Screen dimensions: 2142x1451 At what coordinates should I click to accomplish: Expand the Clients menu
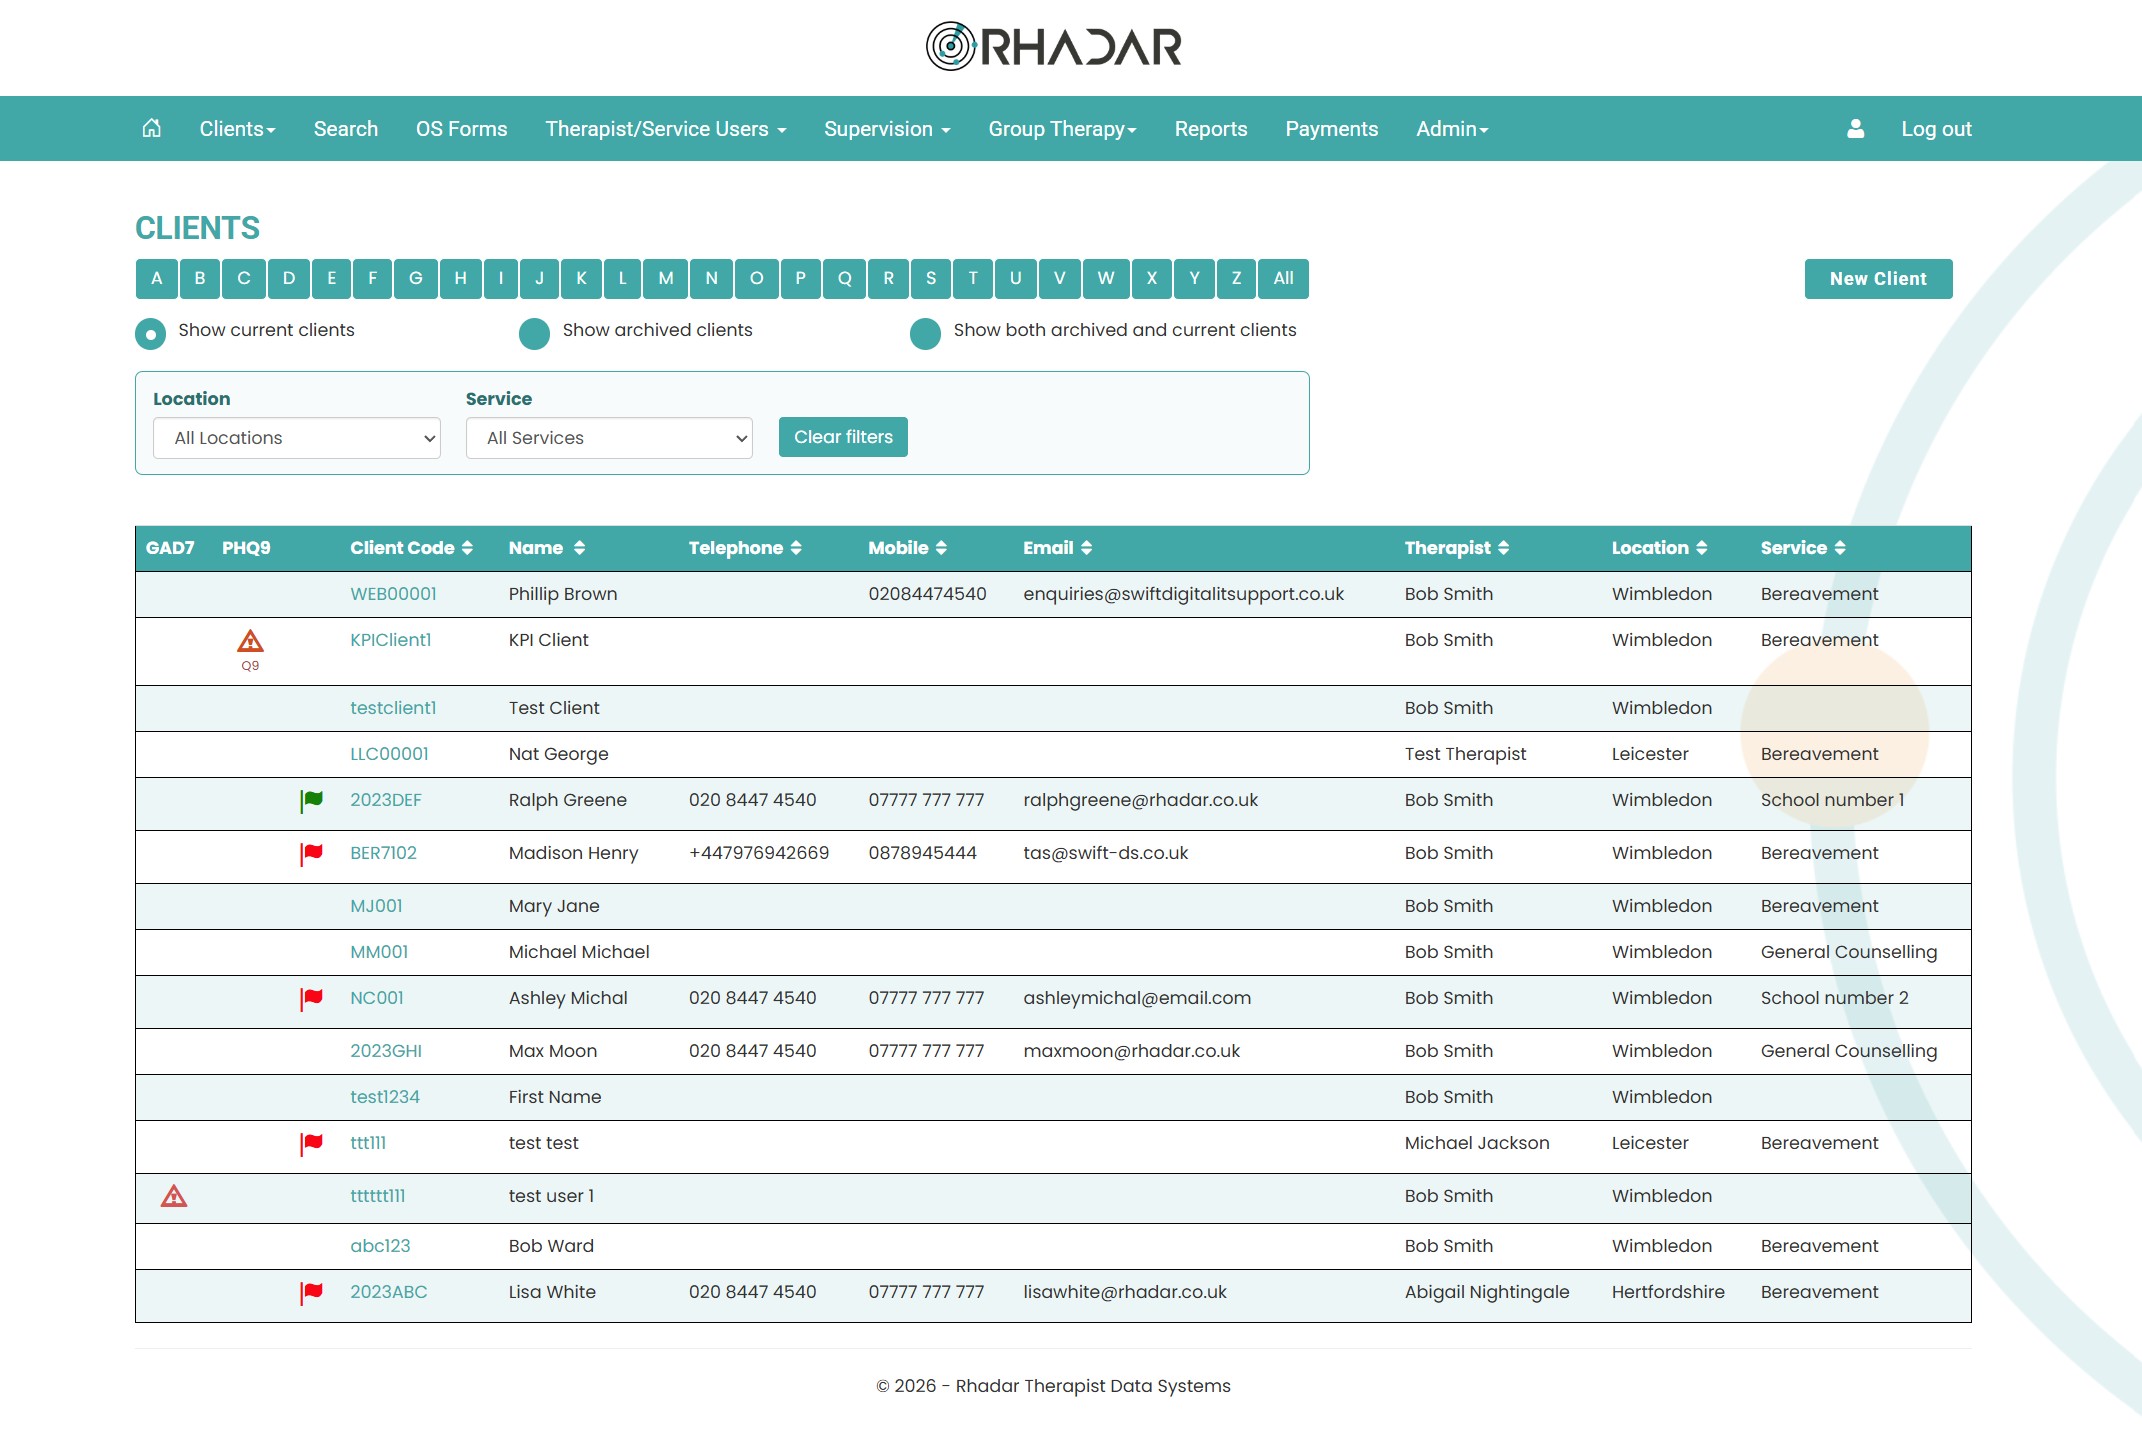(x=237, y=129)
